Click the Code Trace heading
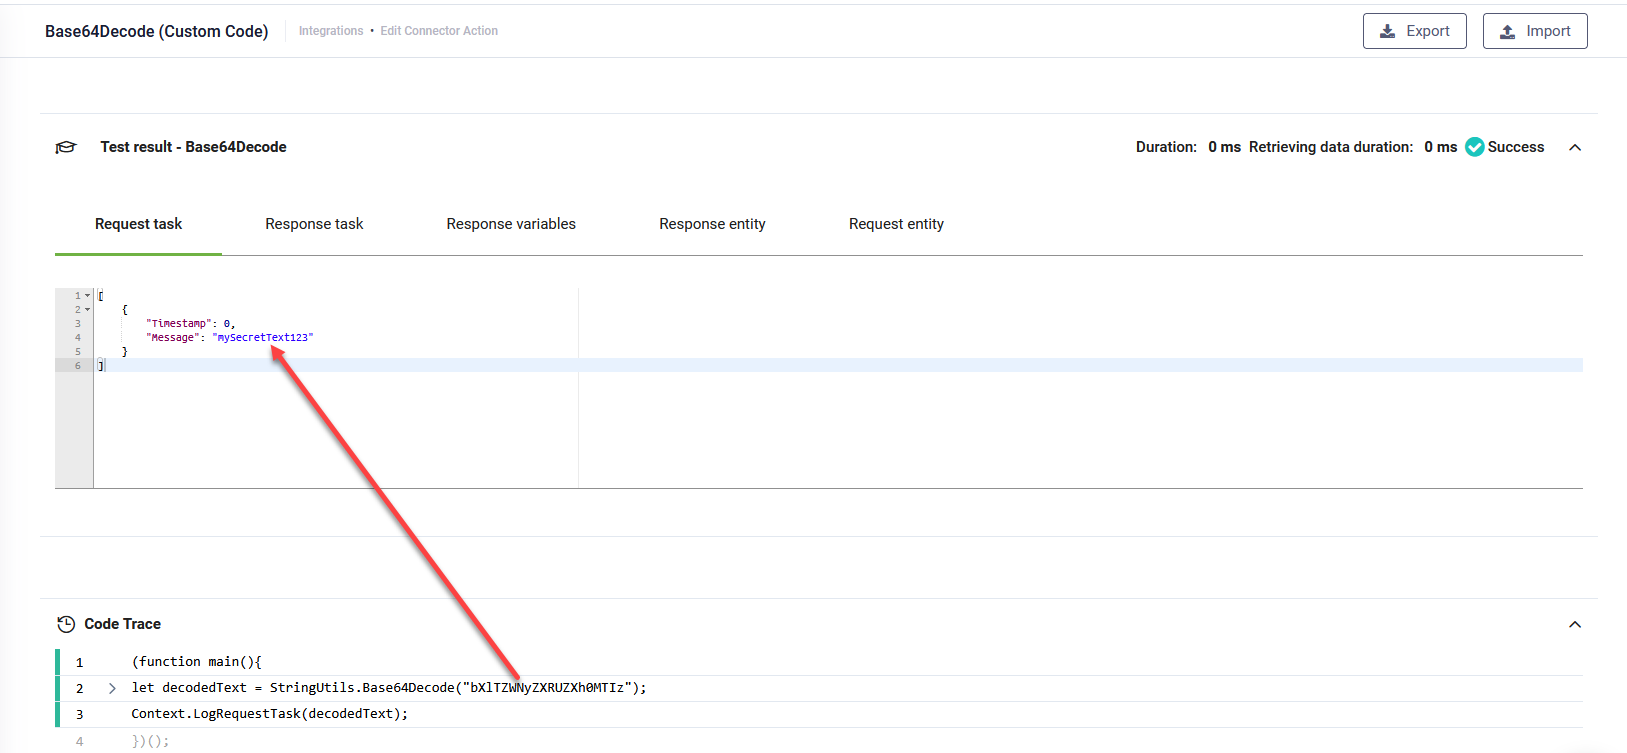Viewport: 1627px width, 753px height. [x=122, y=624]
